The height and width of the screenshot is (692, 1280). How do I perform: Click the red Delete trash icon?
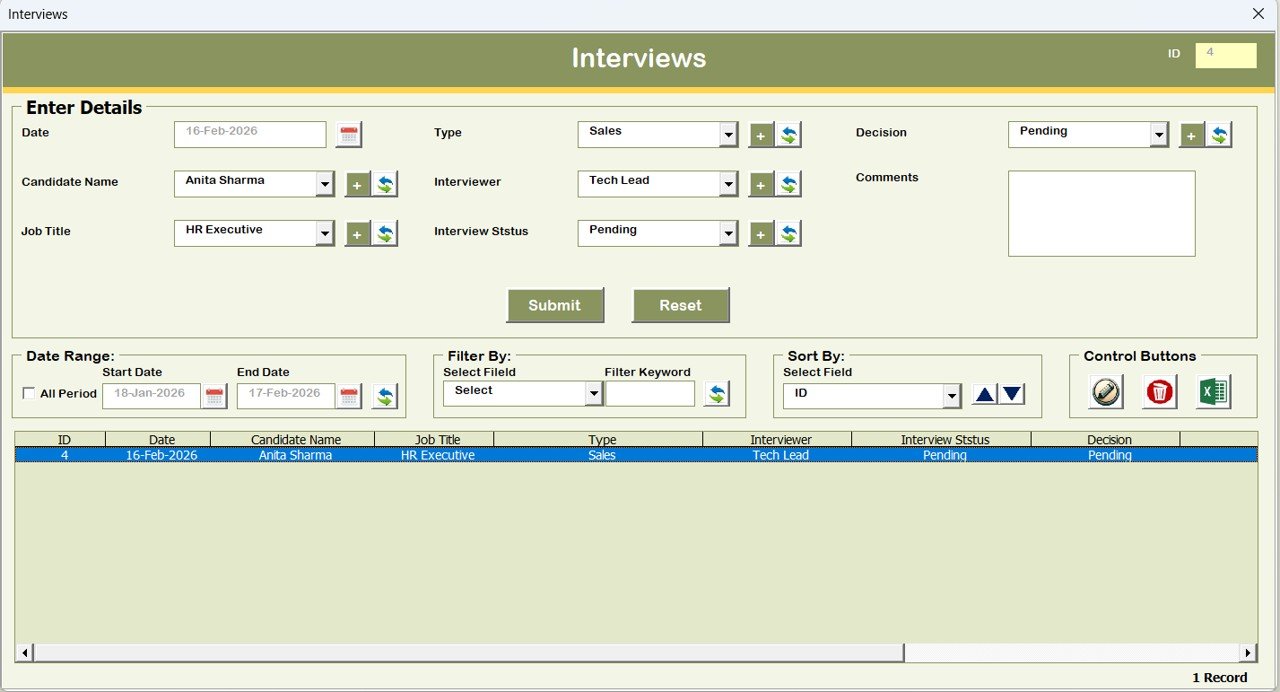[1158, 392]
